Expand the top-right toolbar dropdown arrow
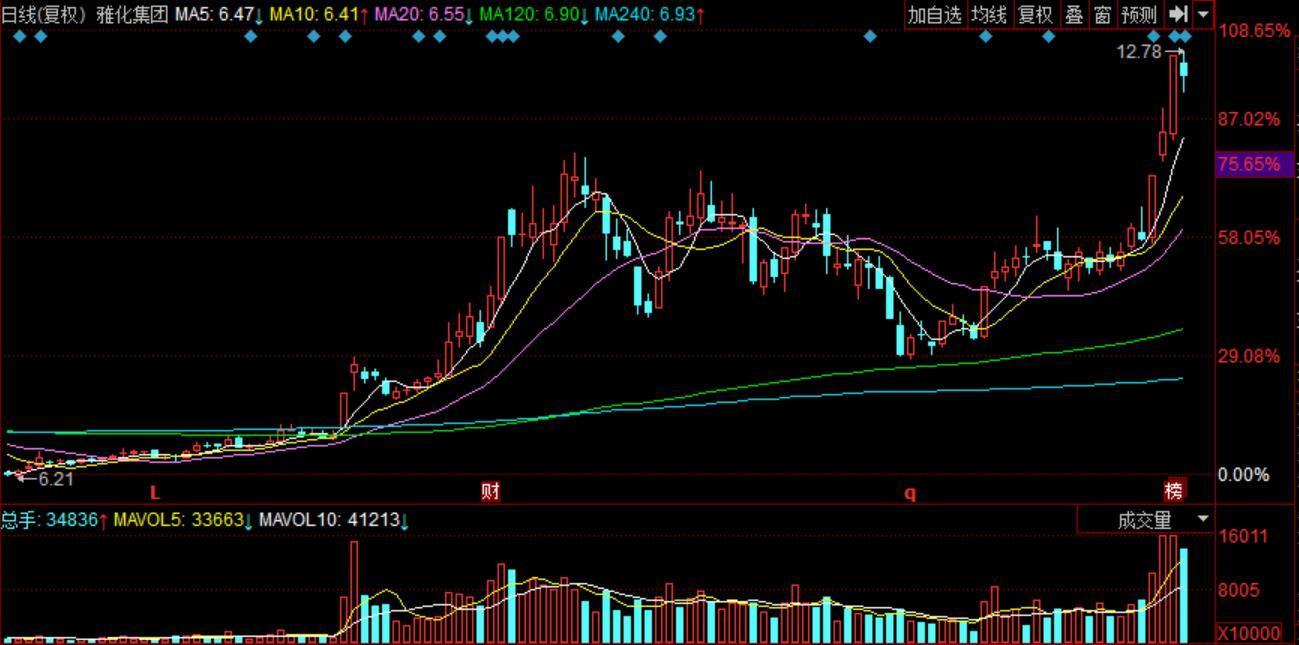The width and height of the screenshot is (1299, 645). click(1202, 14)
